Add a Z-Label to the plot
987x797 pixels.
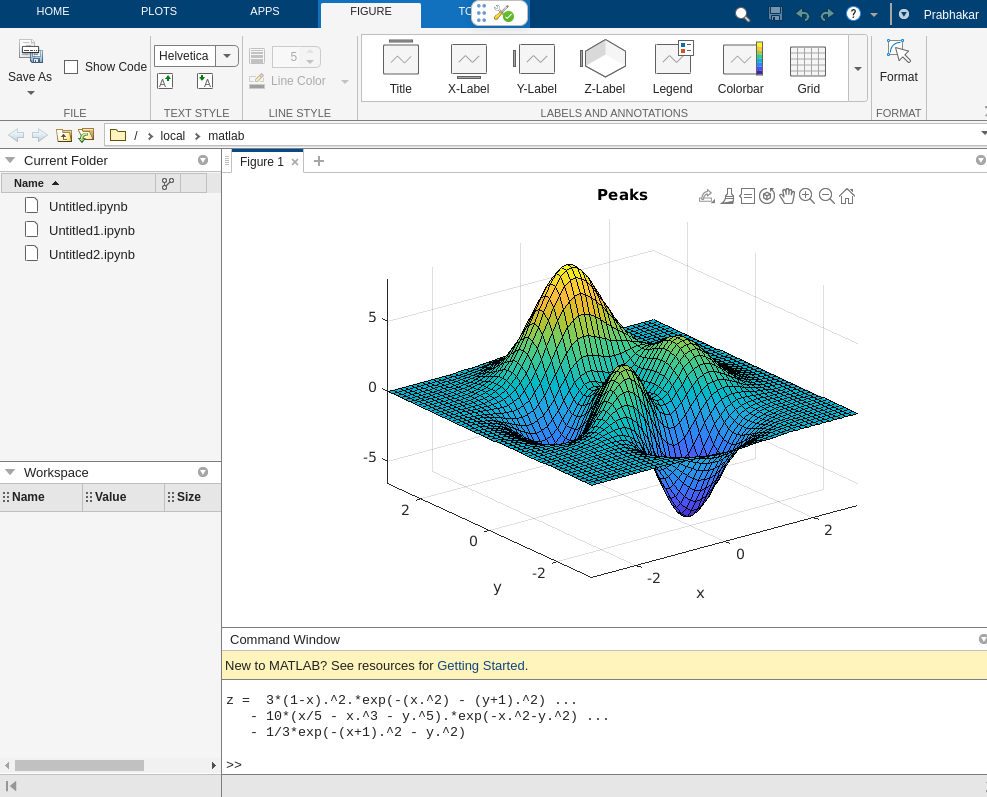(604, 68)
